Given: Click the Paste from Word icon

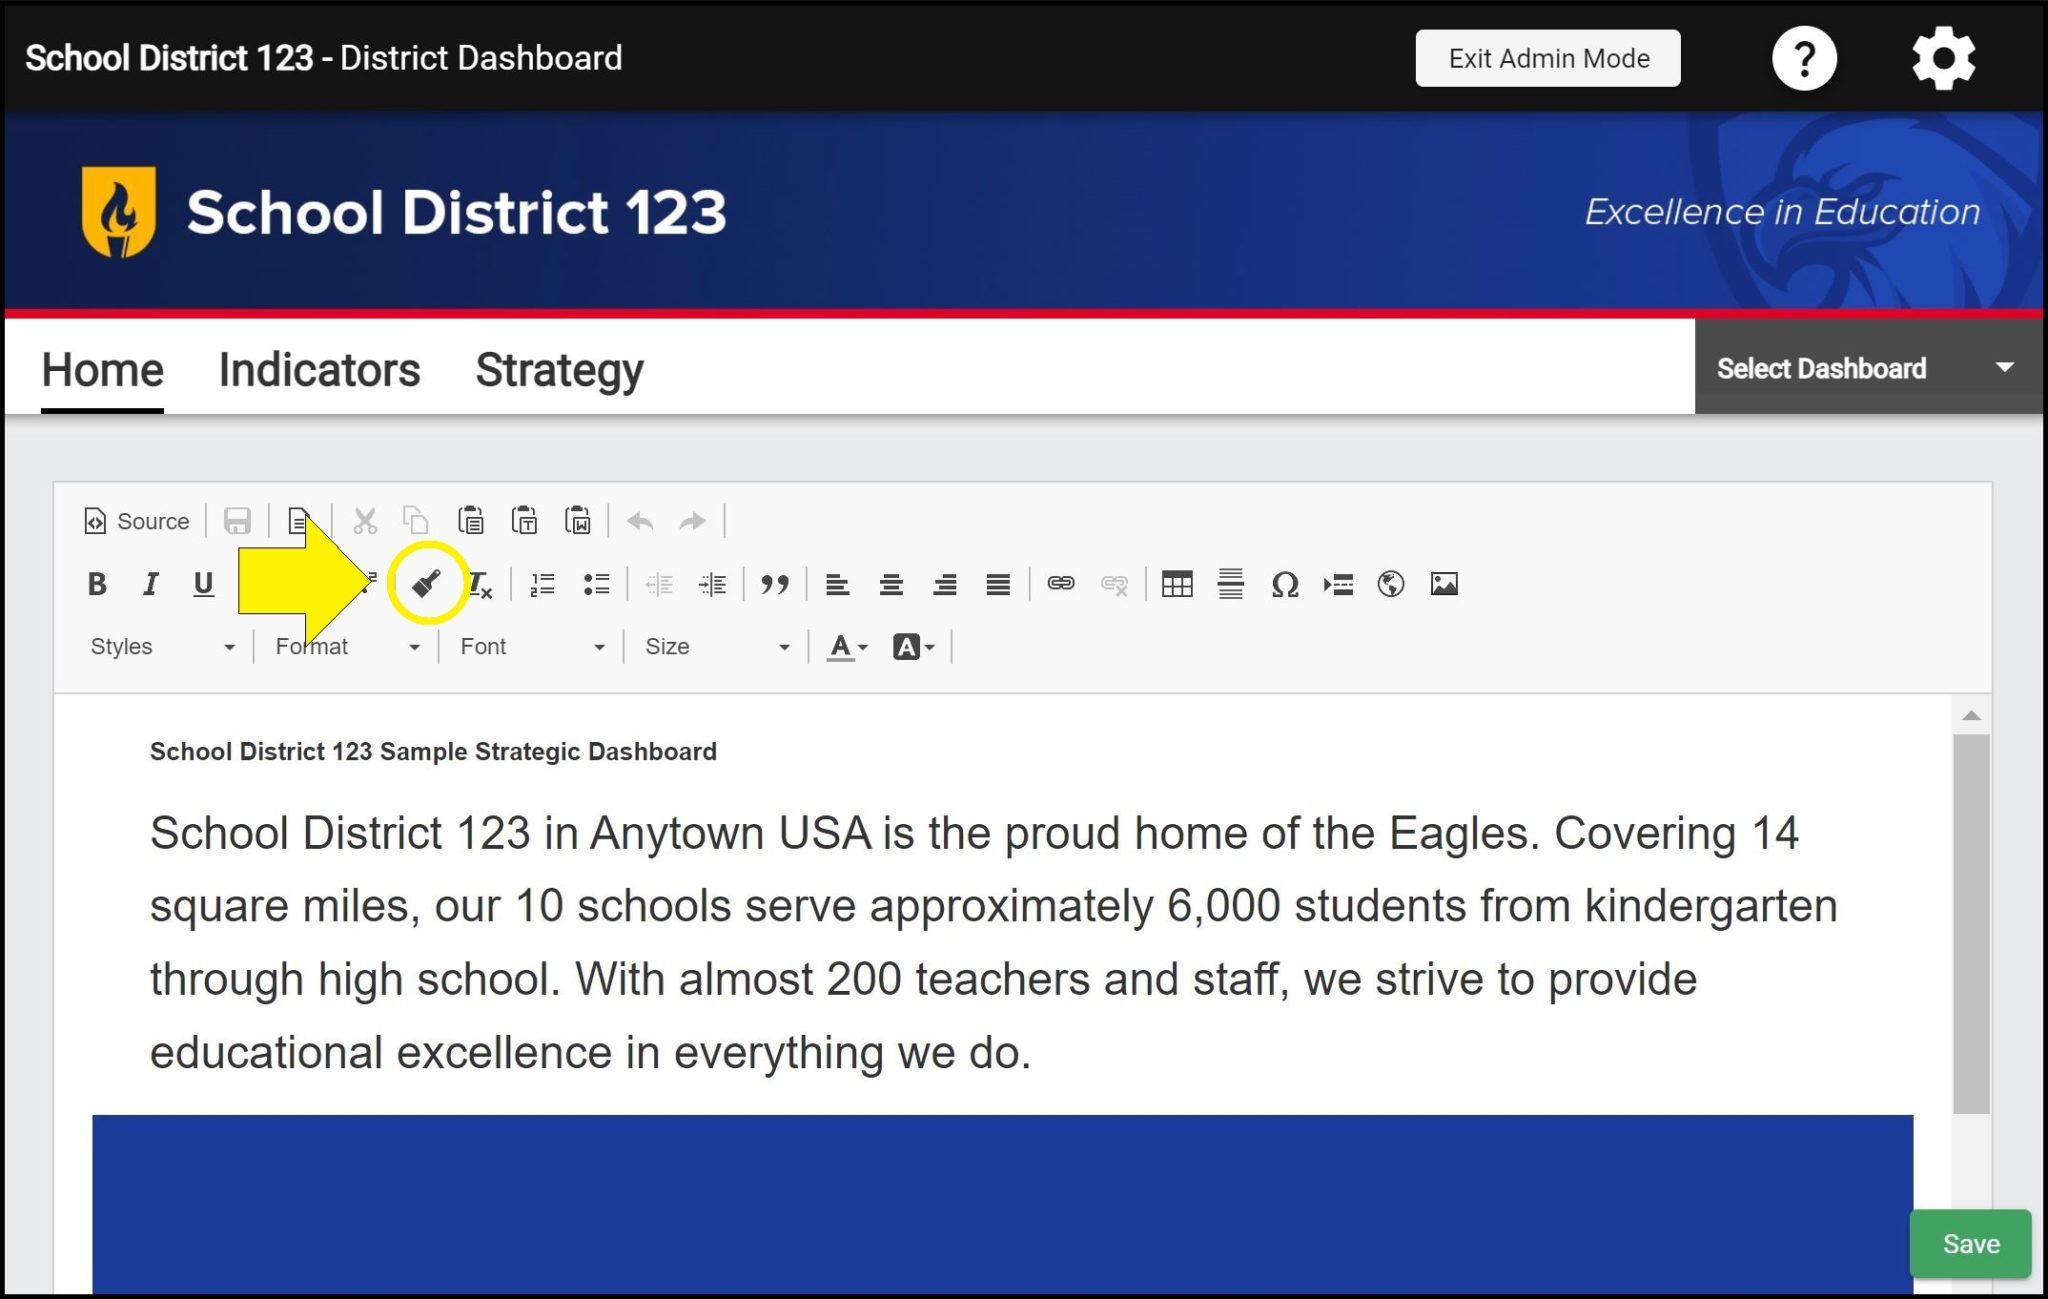Looking at the screenshot, I should tap(578, 521).
